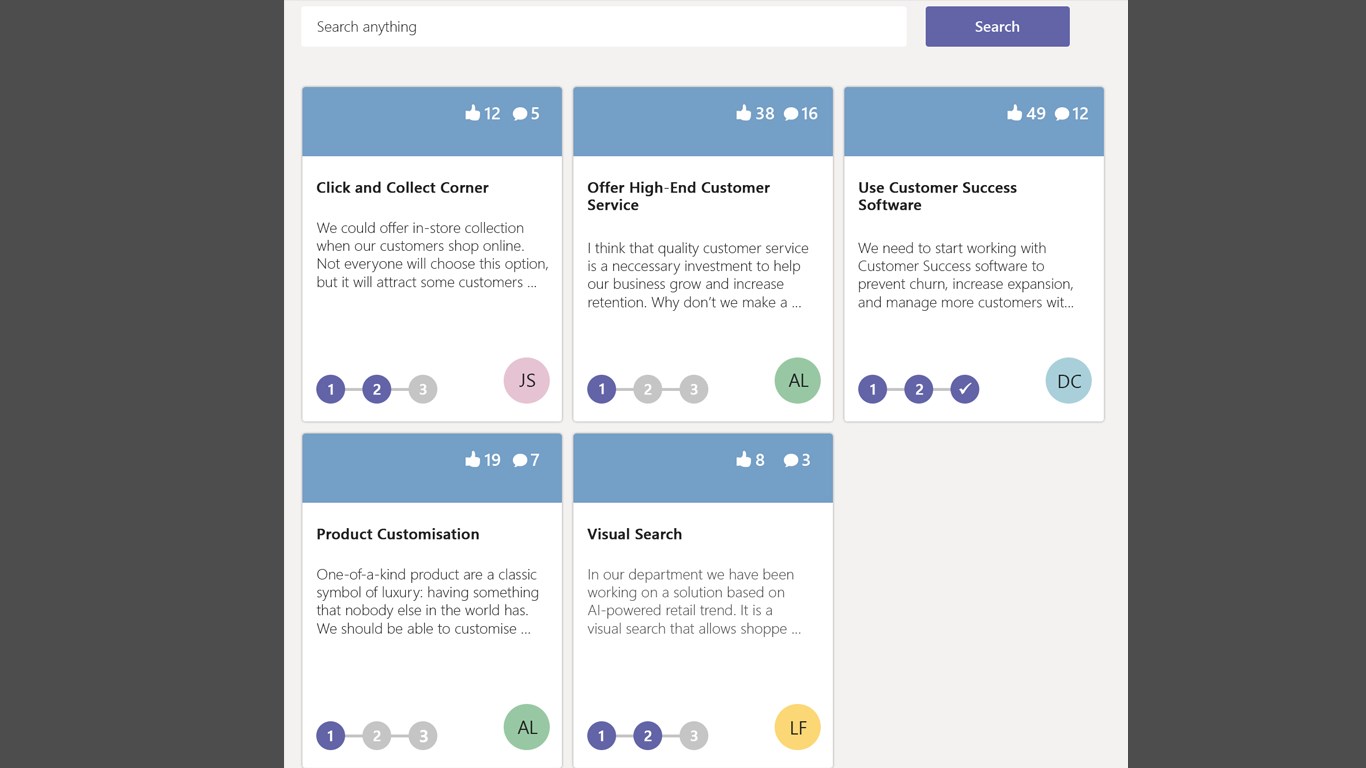Select step 2 on Product Customisation card
Image resolution: width=1366 pixels, height=768 pixels.
click(x=376, y=736)
